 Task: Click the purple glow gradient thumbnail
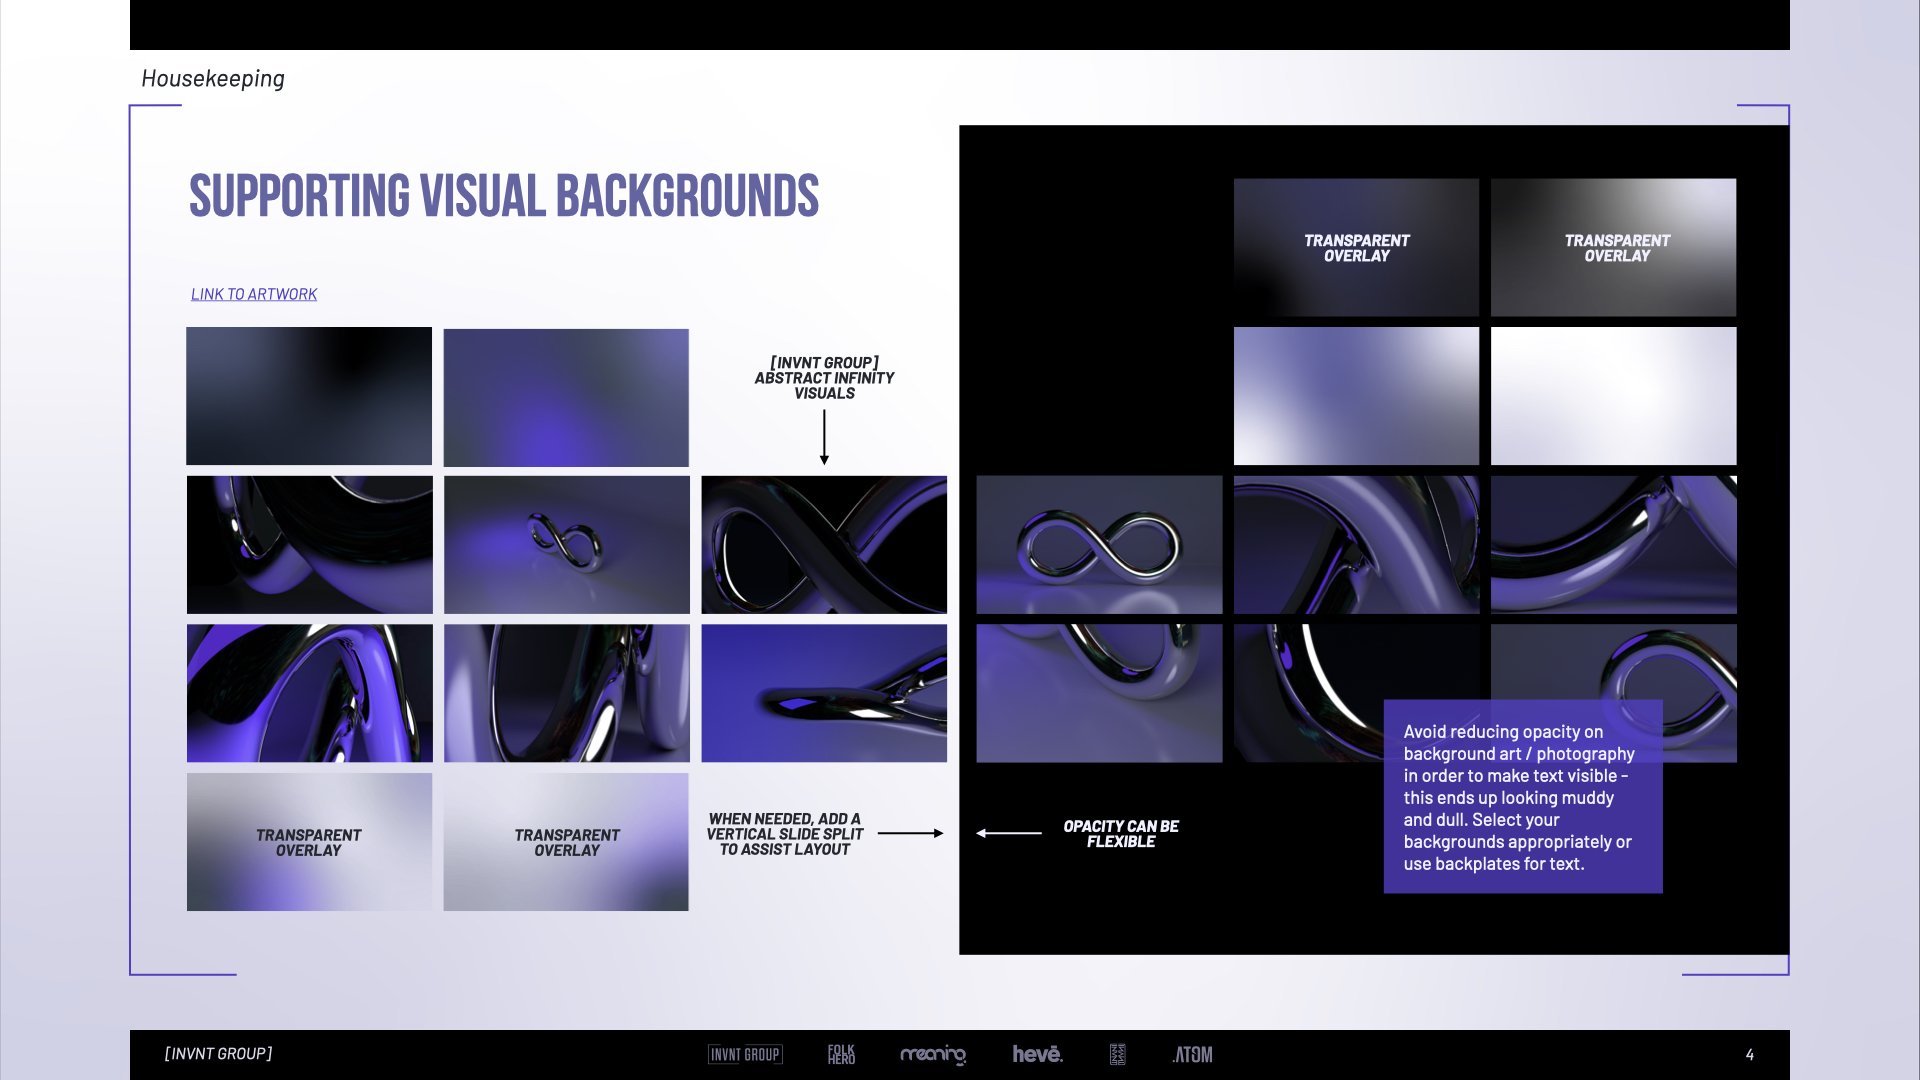tap(566, 396)
